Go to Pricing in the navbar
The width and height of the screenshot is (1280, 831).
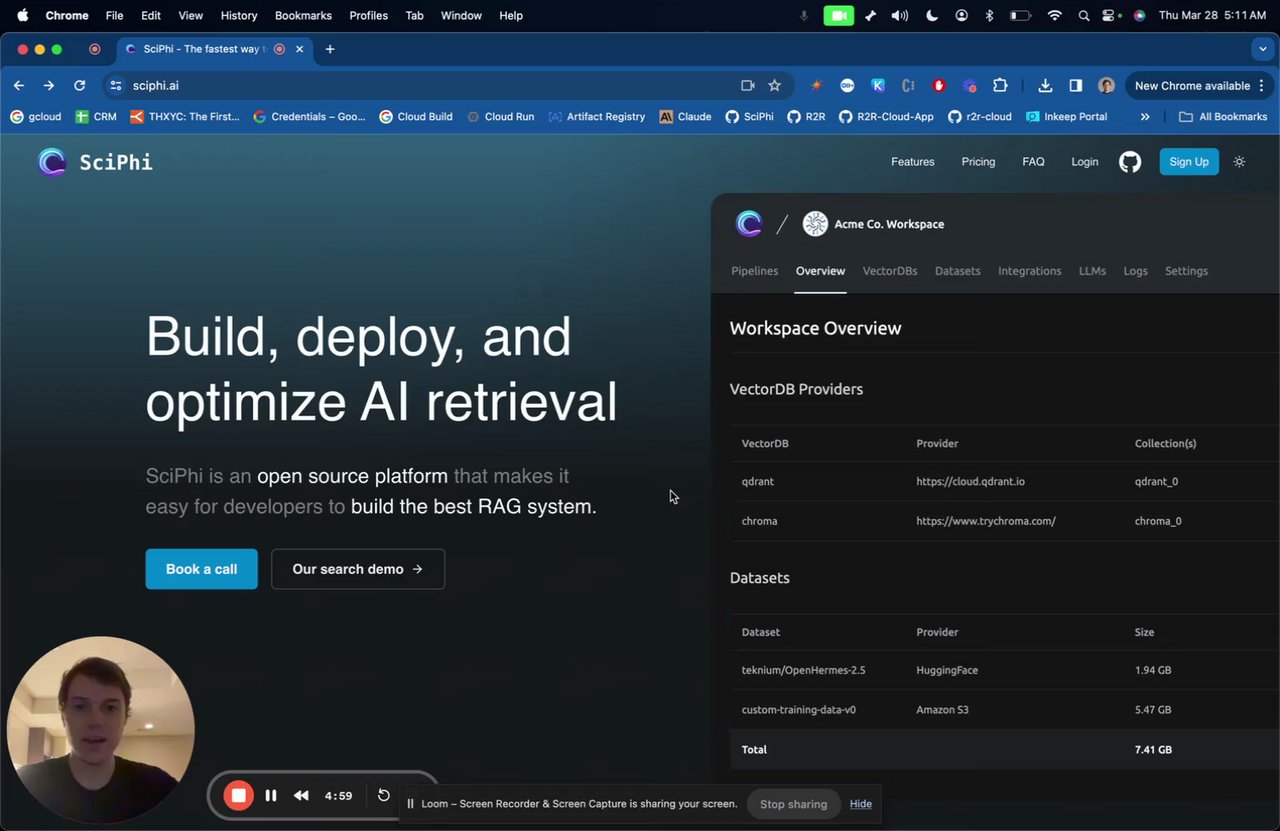[978, 162]
